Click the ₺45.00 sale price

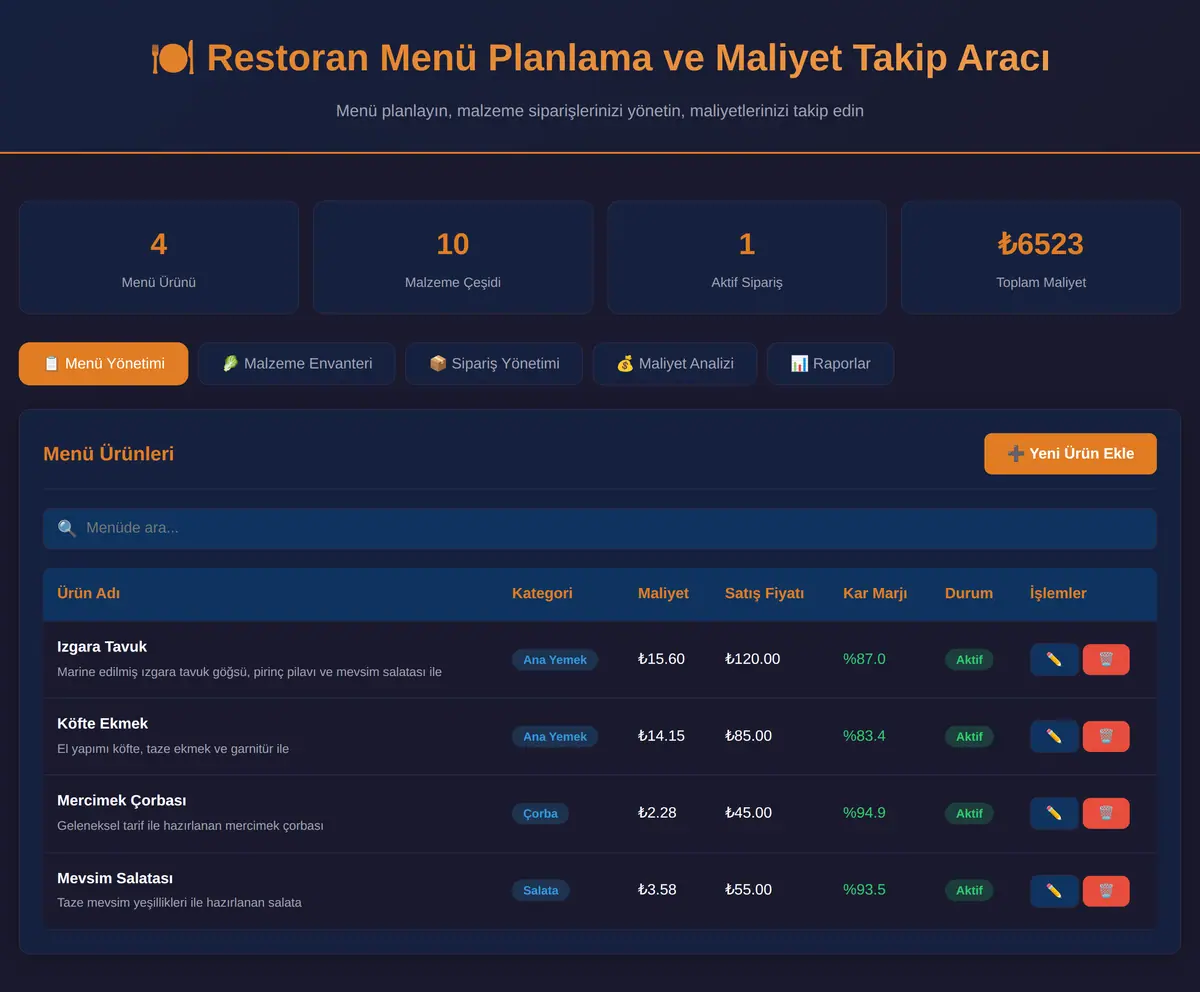pyautogui.click(x=748, y=813)
